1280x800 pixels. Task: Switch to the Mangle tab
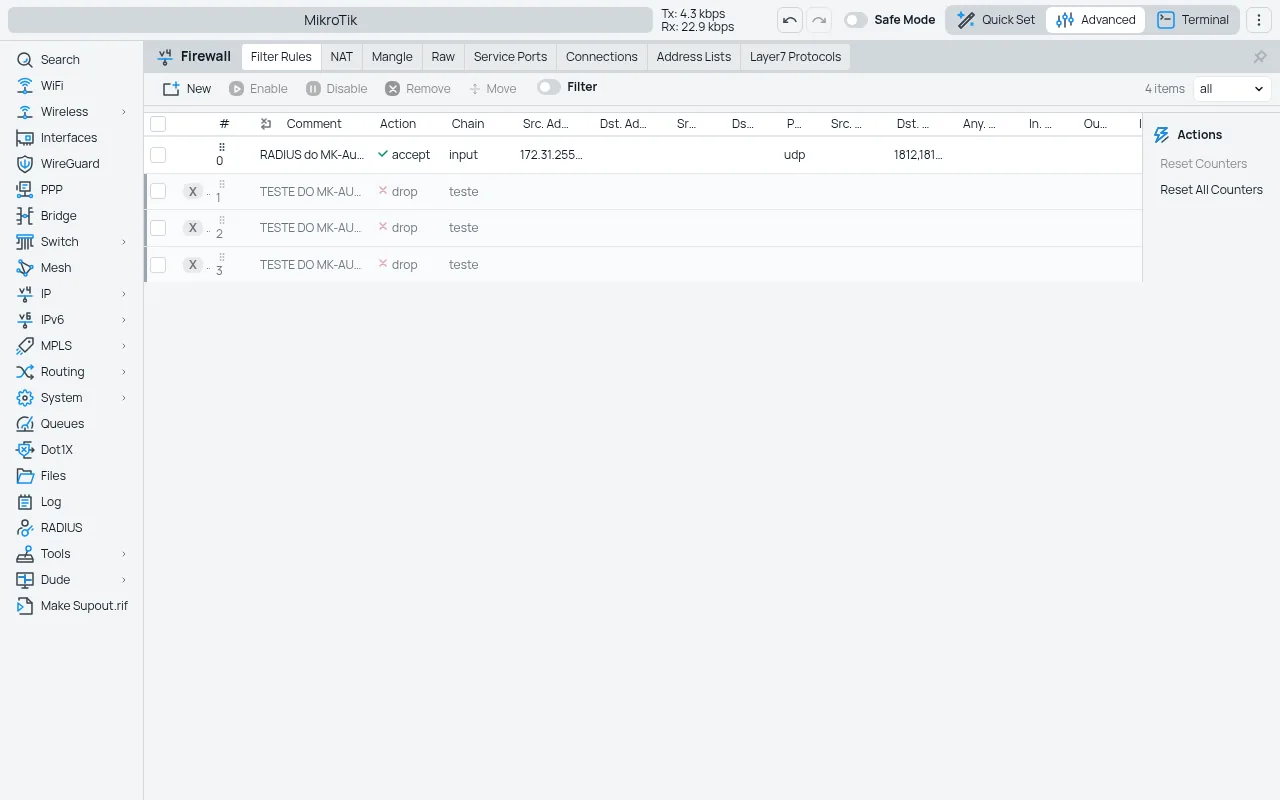[x=392, y=57]
